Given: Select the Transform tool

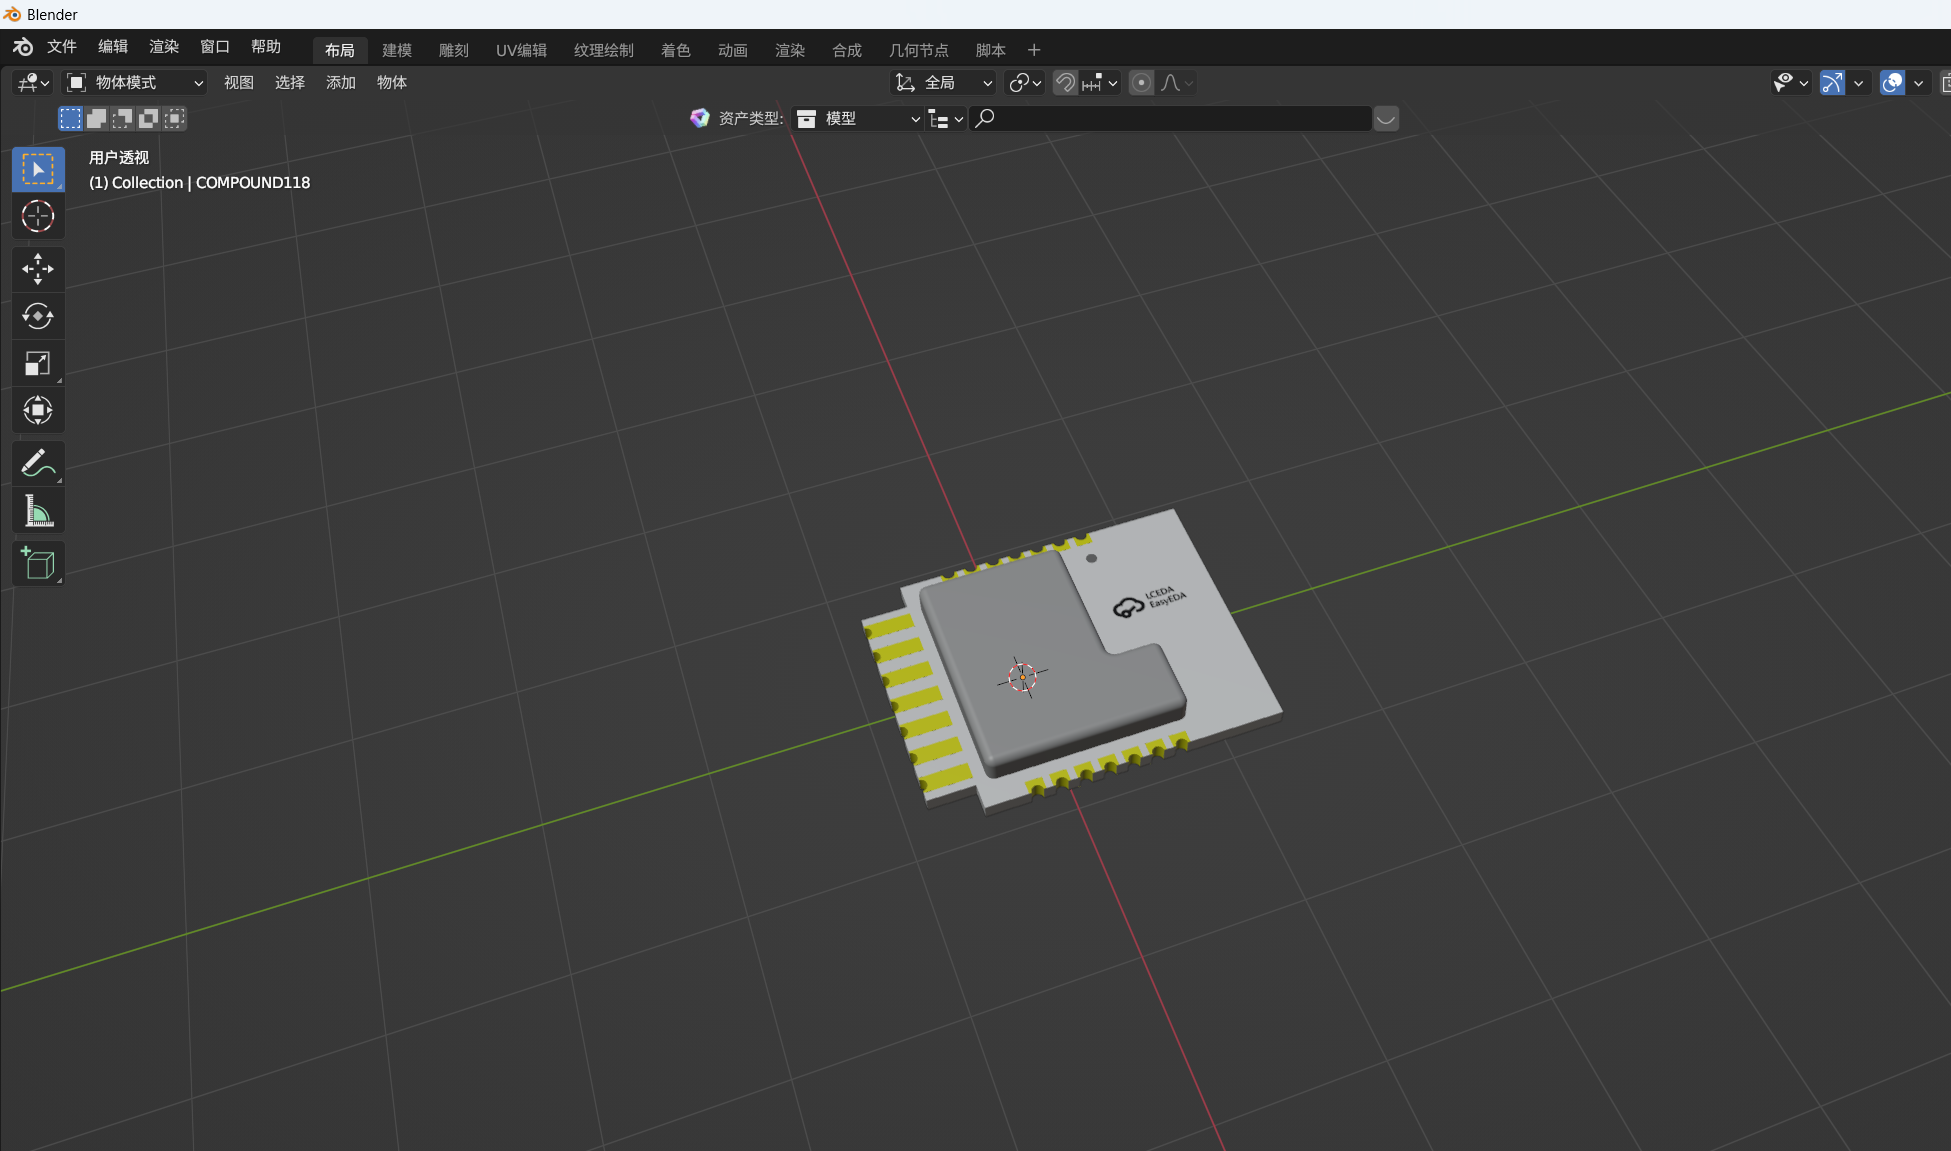Looking at the screenshot, I should (x=38, y=410).
